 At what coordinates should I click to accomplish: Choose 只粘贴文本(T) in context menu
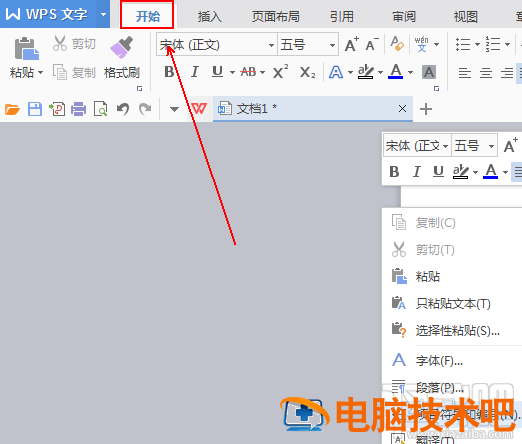(x=452, y=304)
